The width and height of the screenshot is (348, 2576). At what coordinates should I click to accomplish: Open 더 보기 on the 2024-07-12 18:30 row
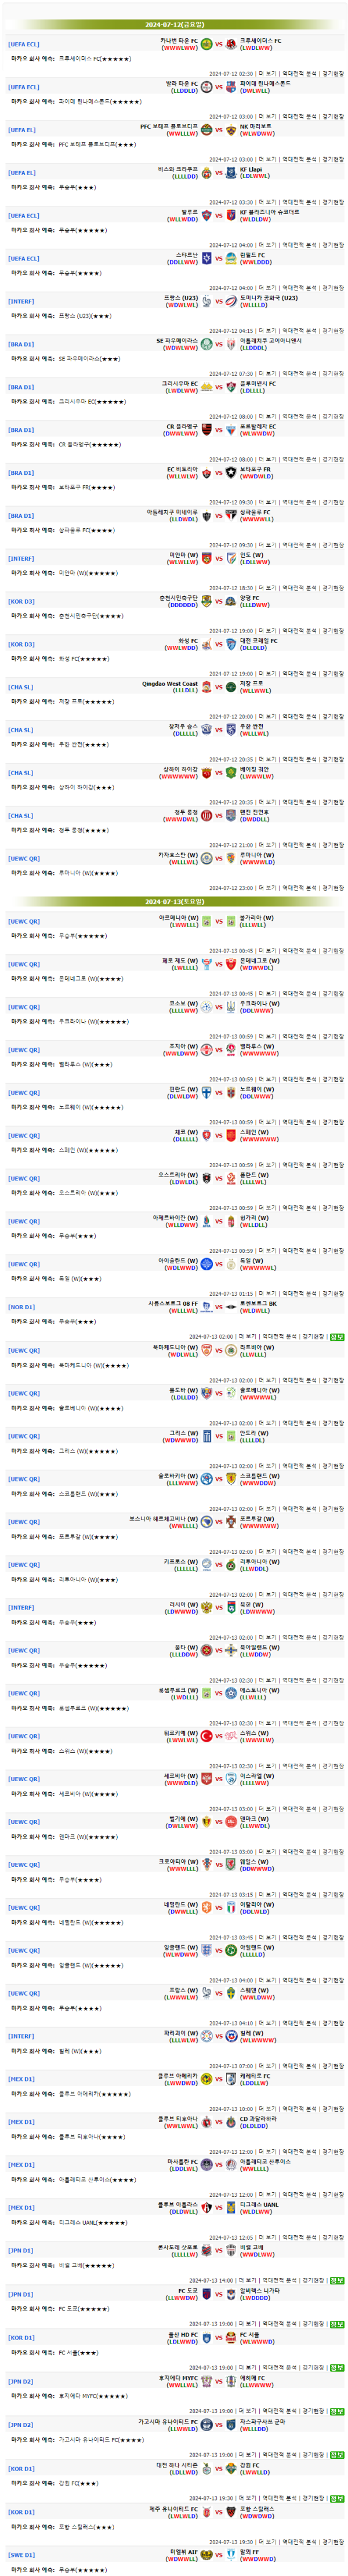267,588
